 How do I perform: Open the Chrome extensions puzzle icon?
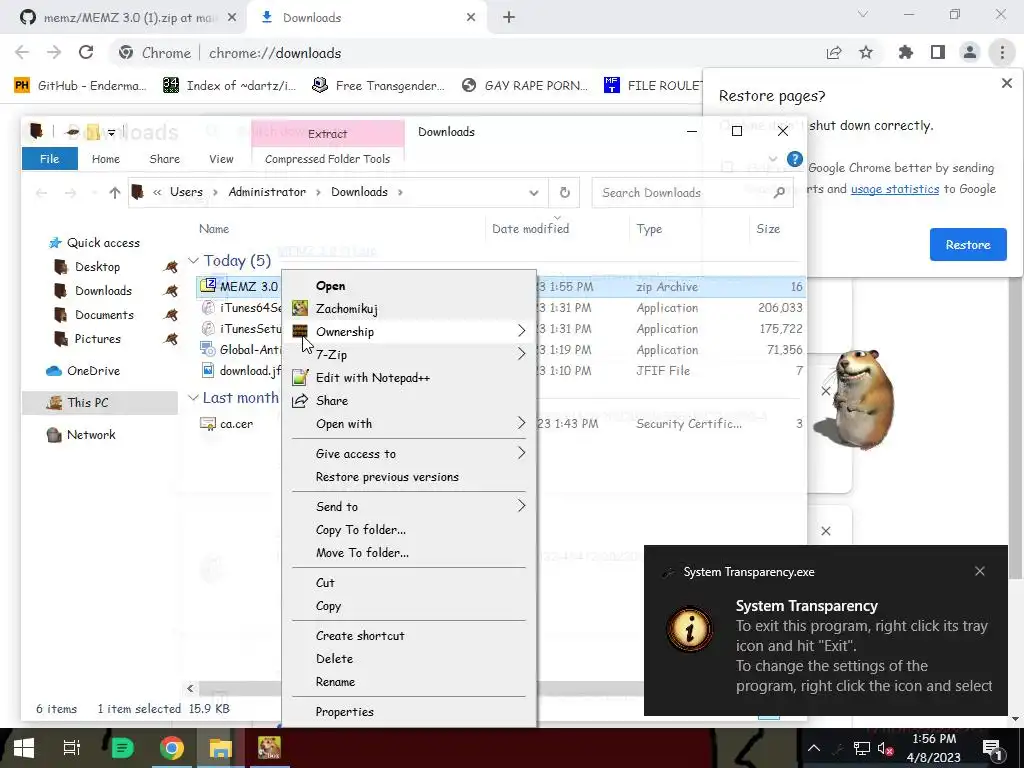point(906,53)
